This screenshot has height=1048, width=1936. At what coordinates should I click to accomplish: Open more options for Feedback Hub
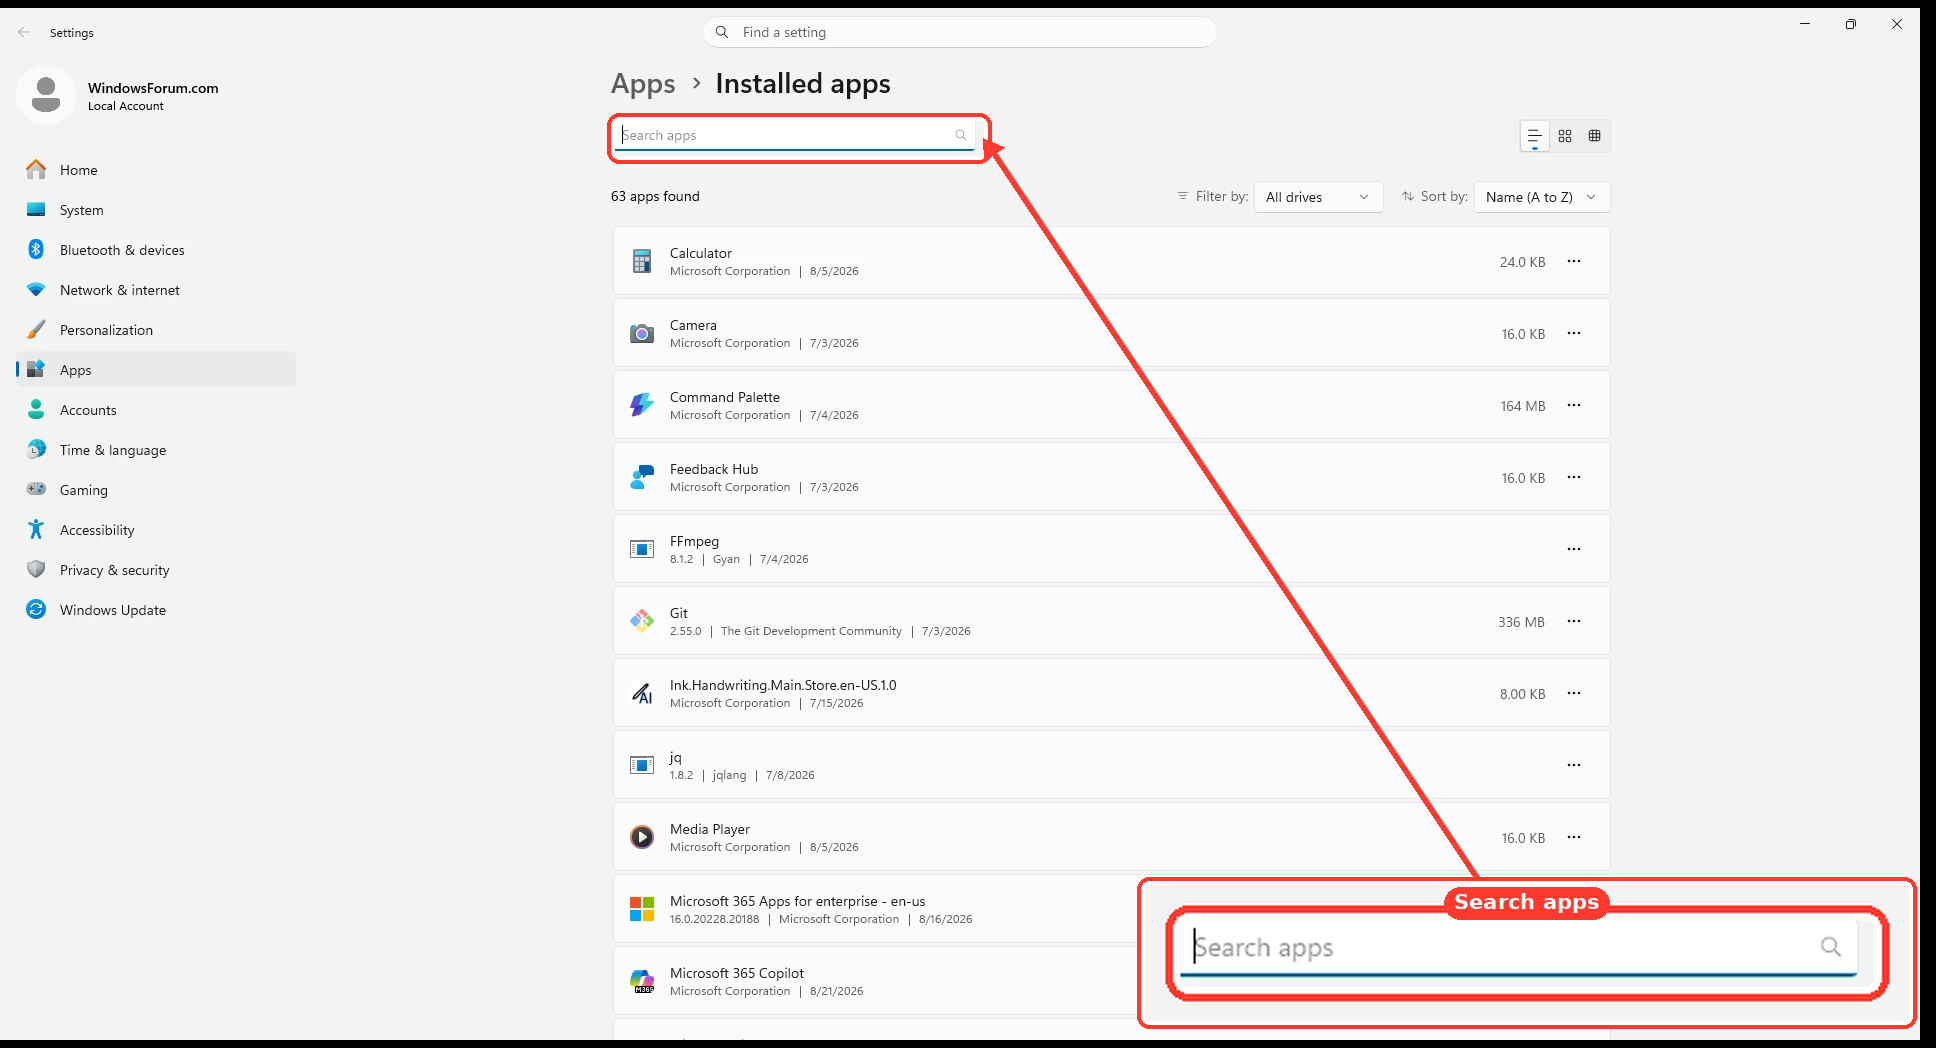[x=1574, y=478]
